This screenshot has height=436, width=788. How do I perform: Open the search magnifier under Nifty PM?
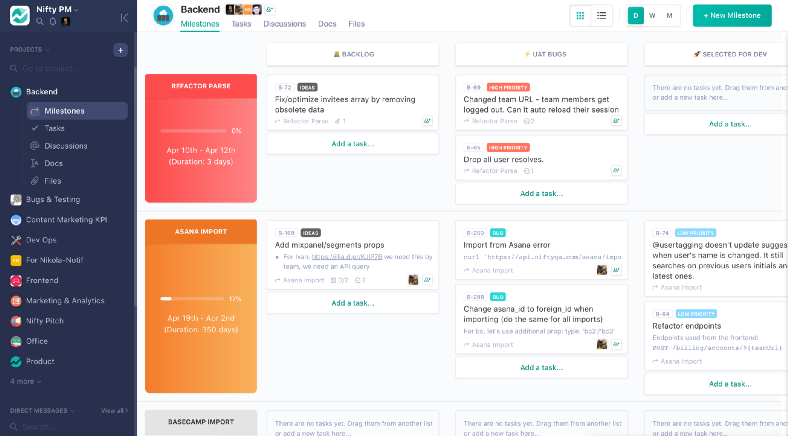click(x=40, y=22)
